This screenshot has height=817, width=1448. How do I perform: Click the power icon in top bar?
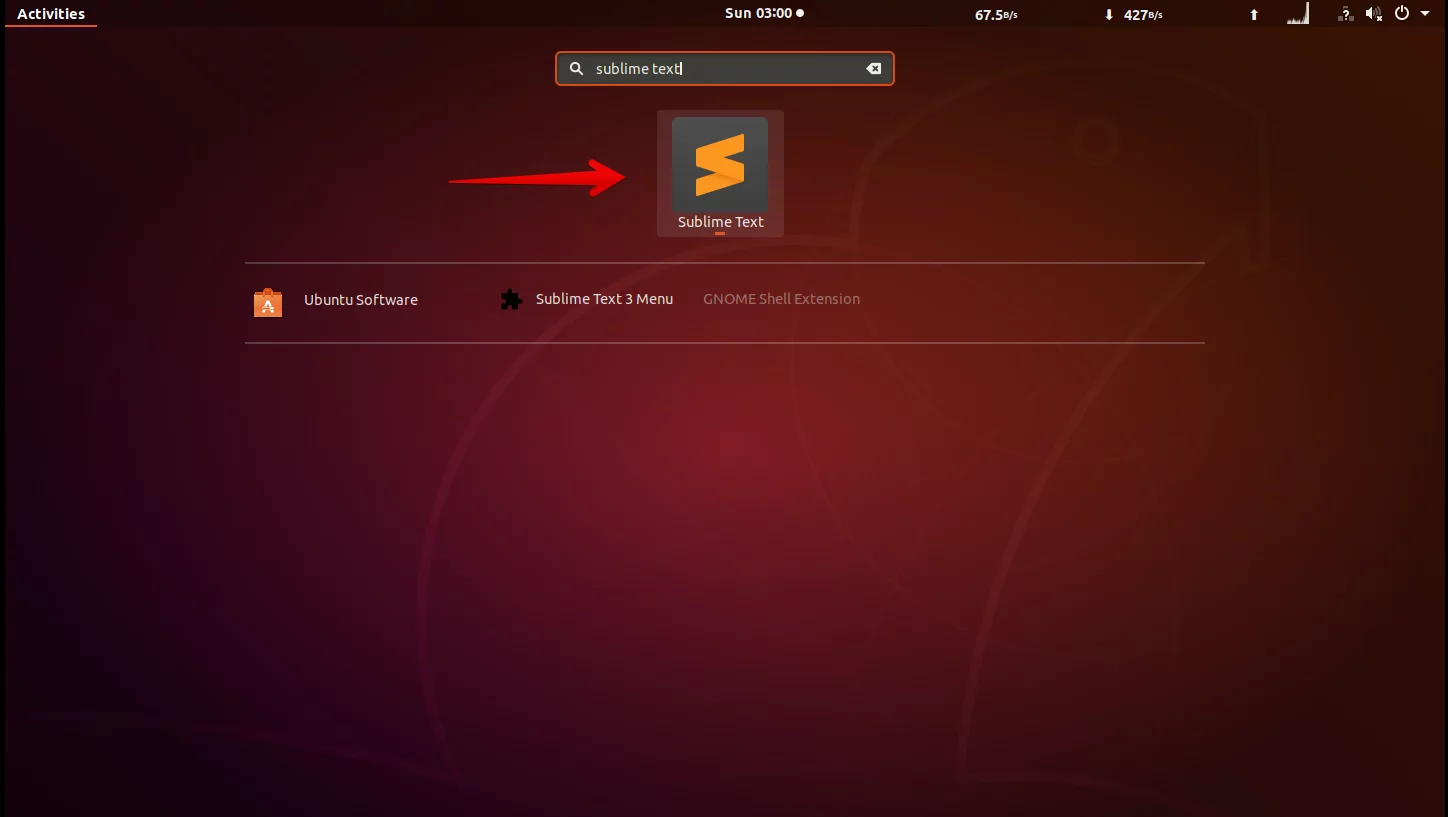coord(1402,14)
